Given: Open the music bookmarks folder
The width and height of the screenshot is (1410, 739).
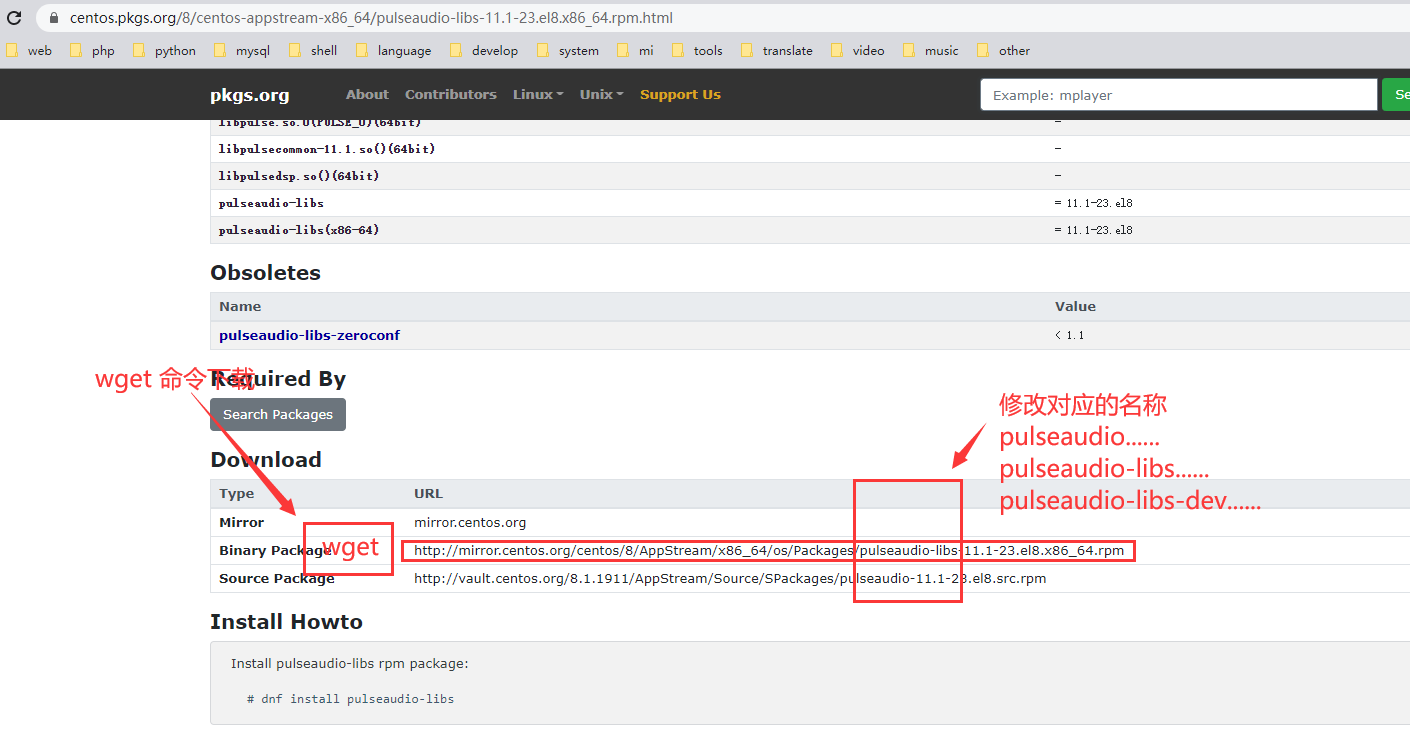Looking at the screenshot, I should click(940, 50).
